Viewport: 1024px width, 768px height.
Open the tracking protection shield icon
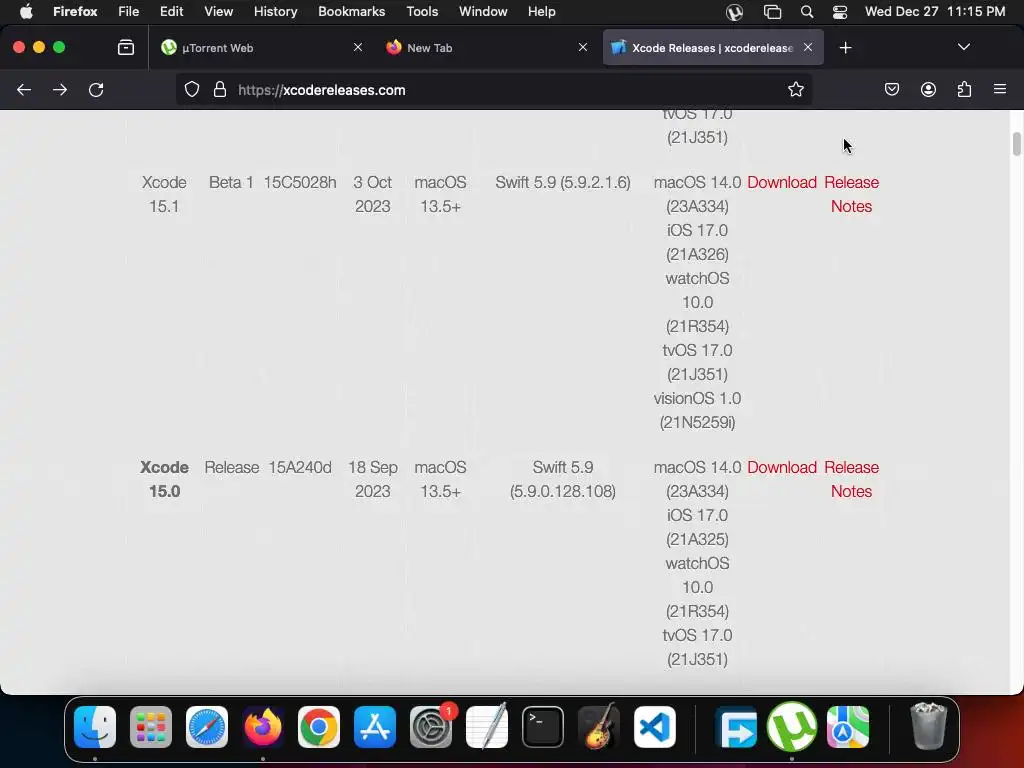click(x=191, y=89)
